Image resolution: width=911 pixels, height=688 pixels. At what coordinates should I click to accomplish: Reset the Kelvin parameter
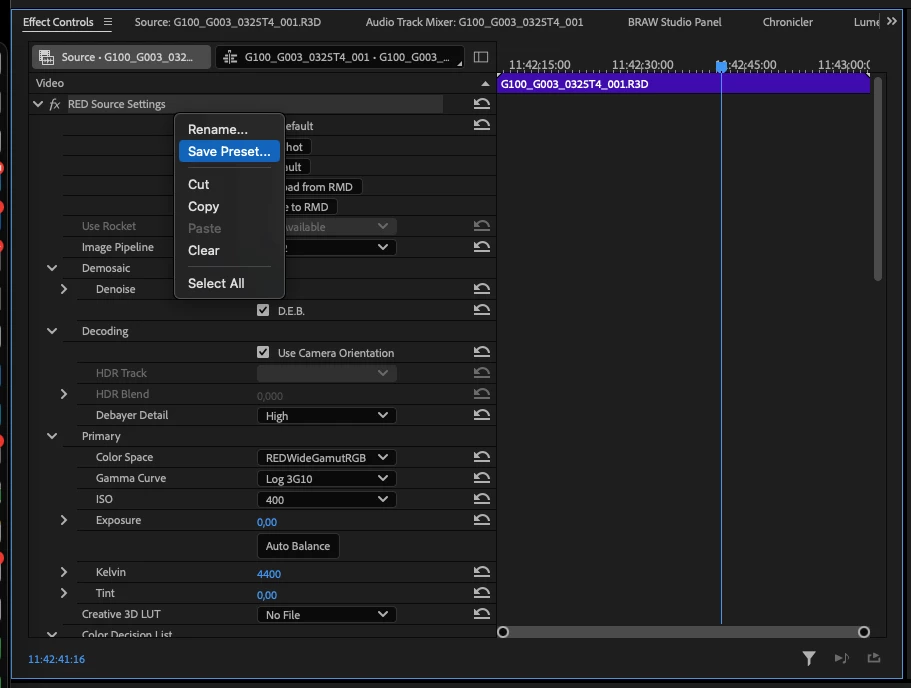click(x=482, y=572)
